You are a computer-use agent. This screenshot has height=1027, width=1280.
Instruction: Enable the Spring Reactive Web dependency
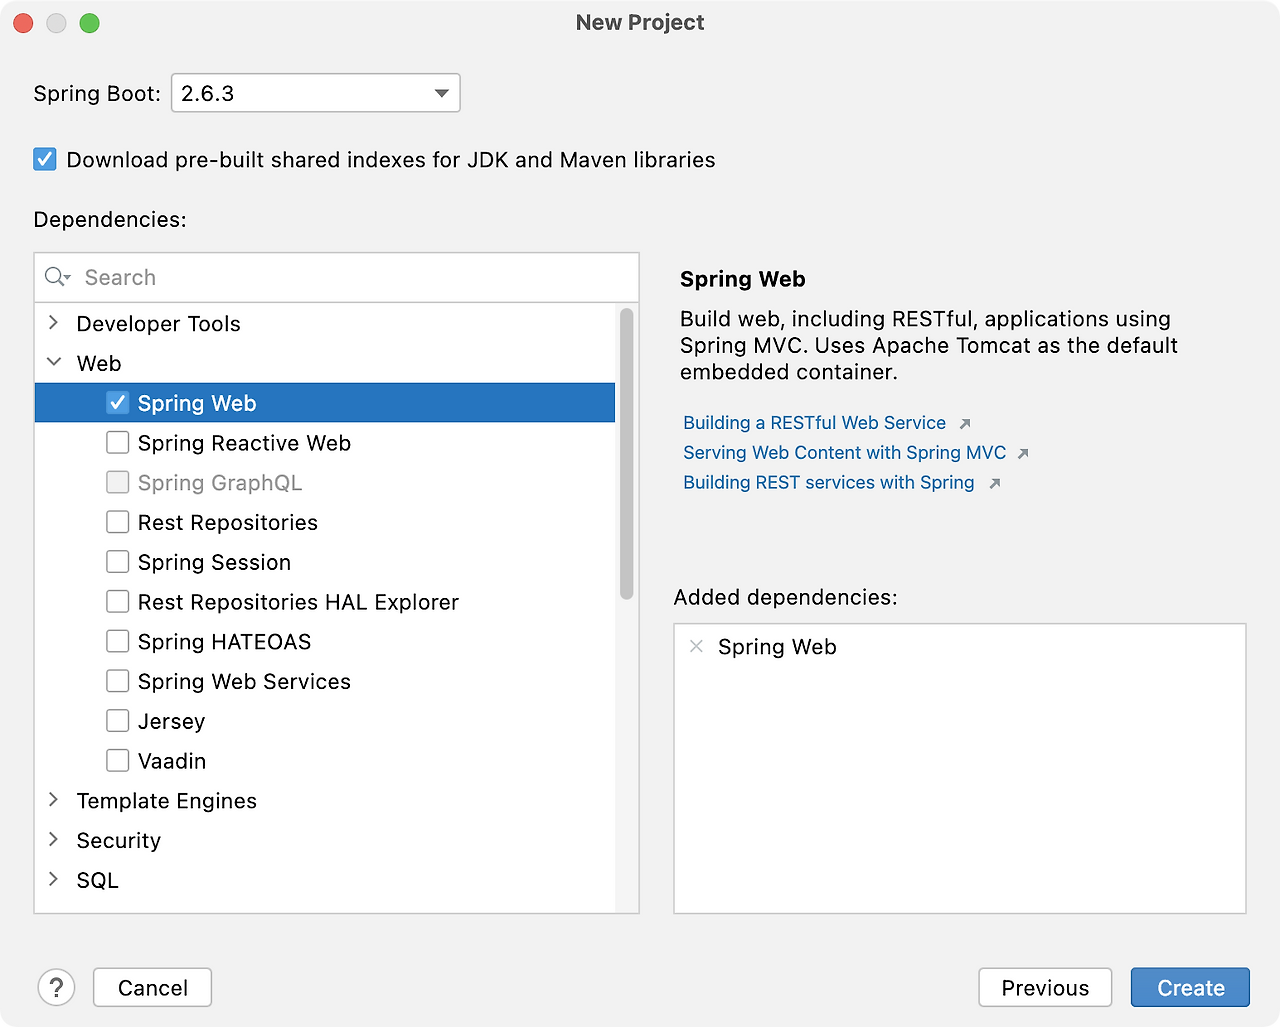pyautogui.click(x=117, y=442)
